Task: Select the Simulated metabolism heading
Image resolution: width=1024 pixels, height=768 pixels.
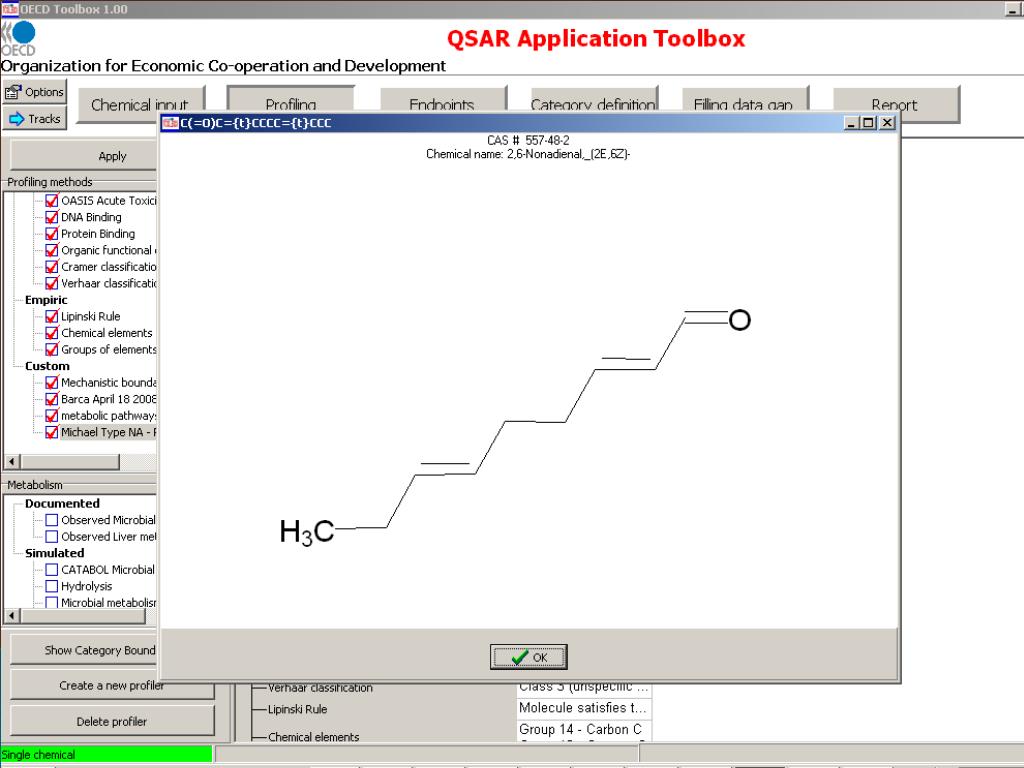Action: [54, 553]
